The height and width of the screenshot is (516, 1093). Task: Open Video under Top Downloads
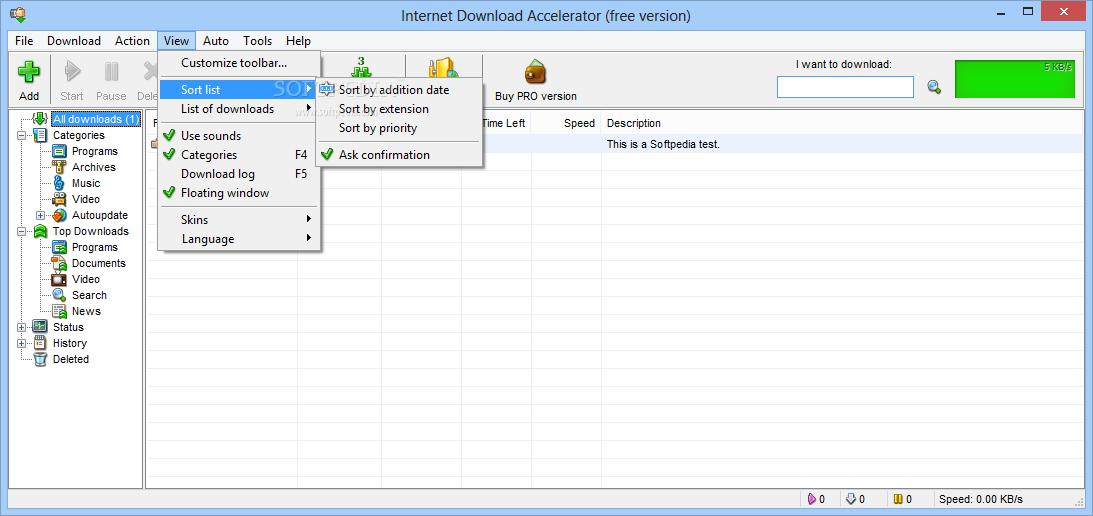pyautogui.click(x=86, y=280)
